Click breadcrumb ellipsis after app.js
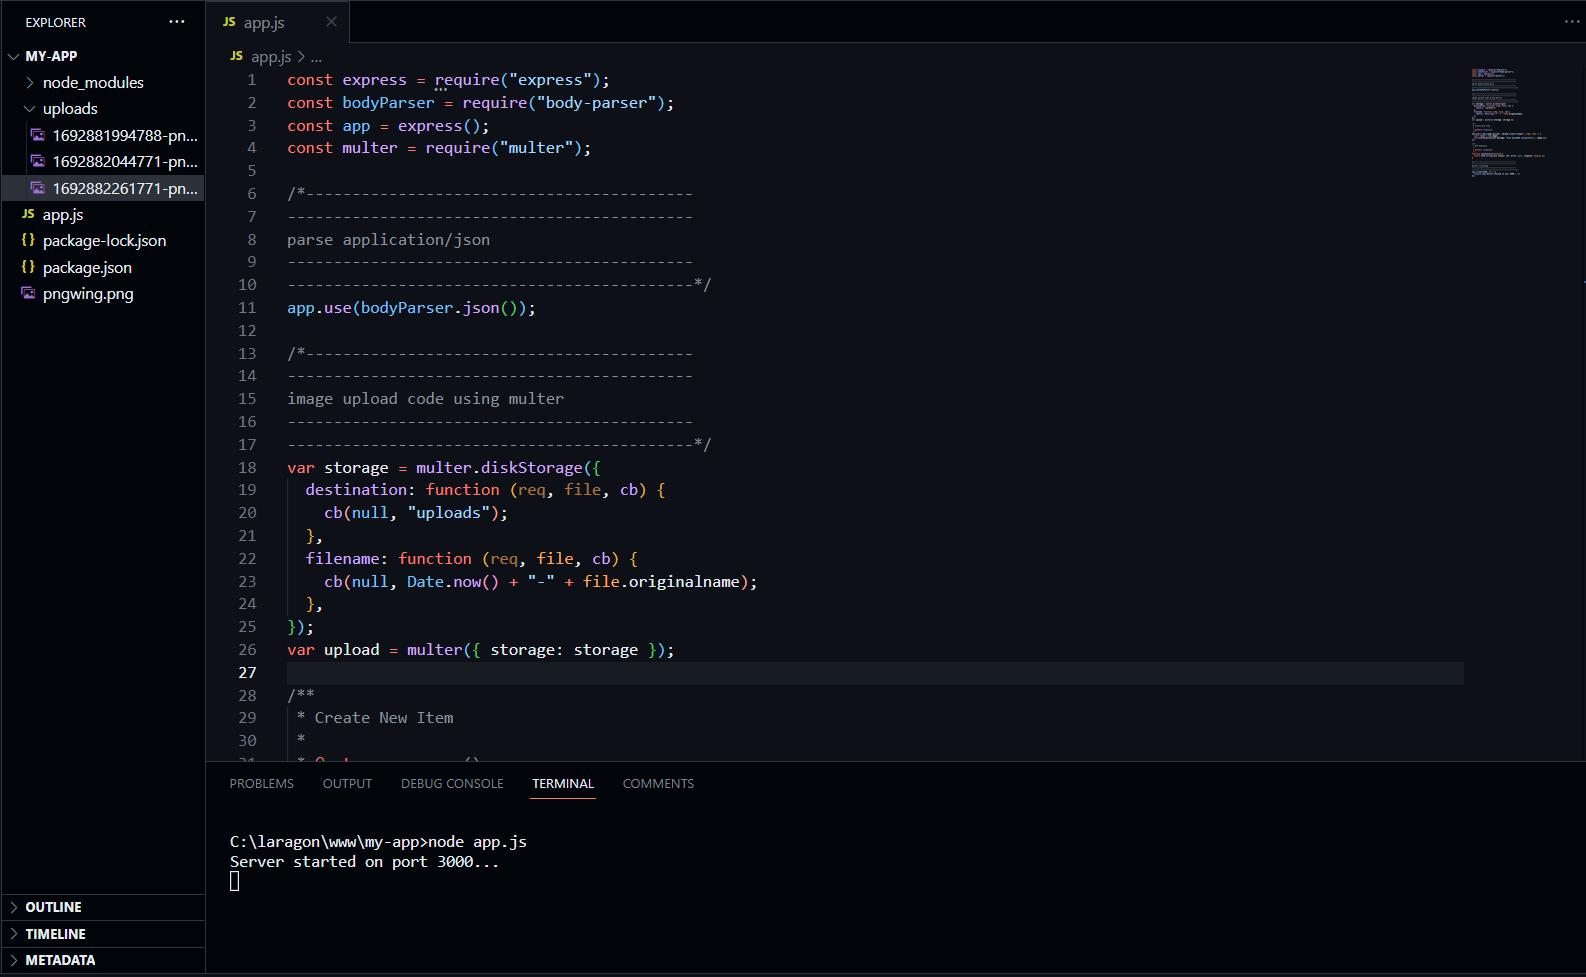This screenshot has width=1586, height=977. [x=316, y=57]
